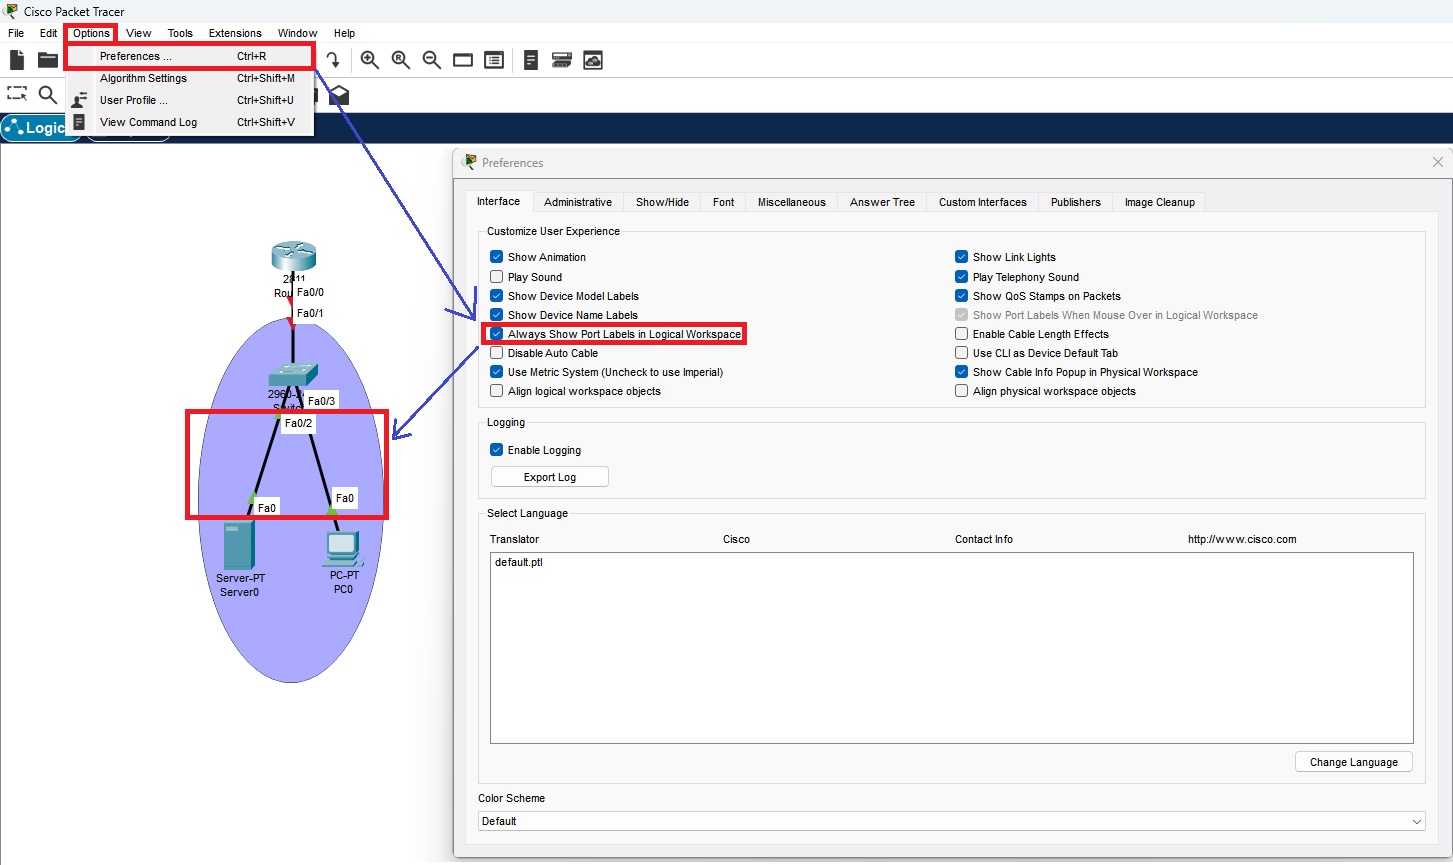1453x865 pixels.
Task: Enable Cable Length Effects checkbox
Action: pos(962,334)
